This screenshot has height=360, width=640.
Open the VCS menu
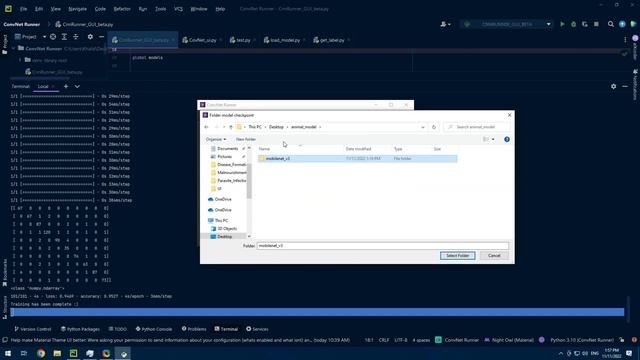178,9
